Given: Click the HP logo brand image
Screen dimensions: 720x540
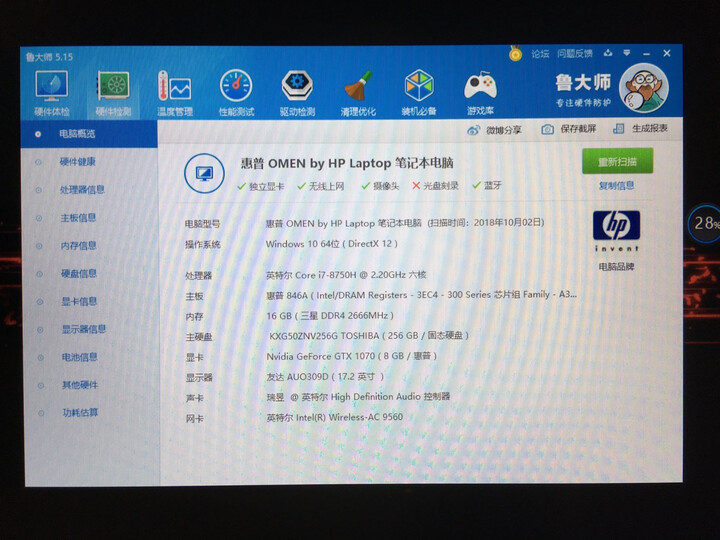Looking at the screenshot, I should (616, 231).
